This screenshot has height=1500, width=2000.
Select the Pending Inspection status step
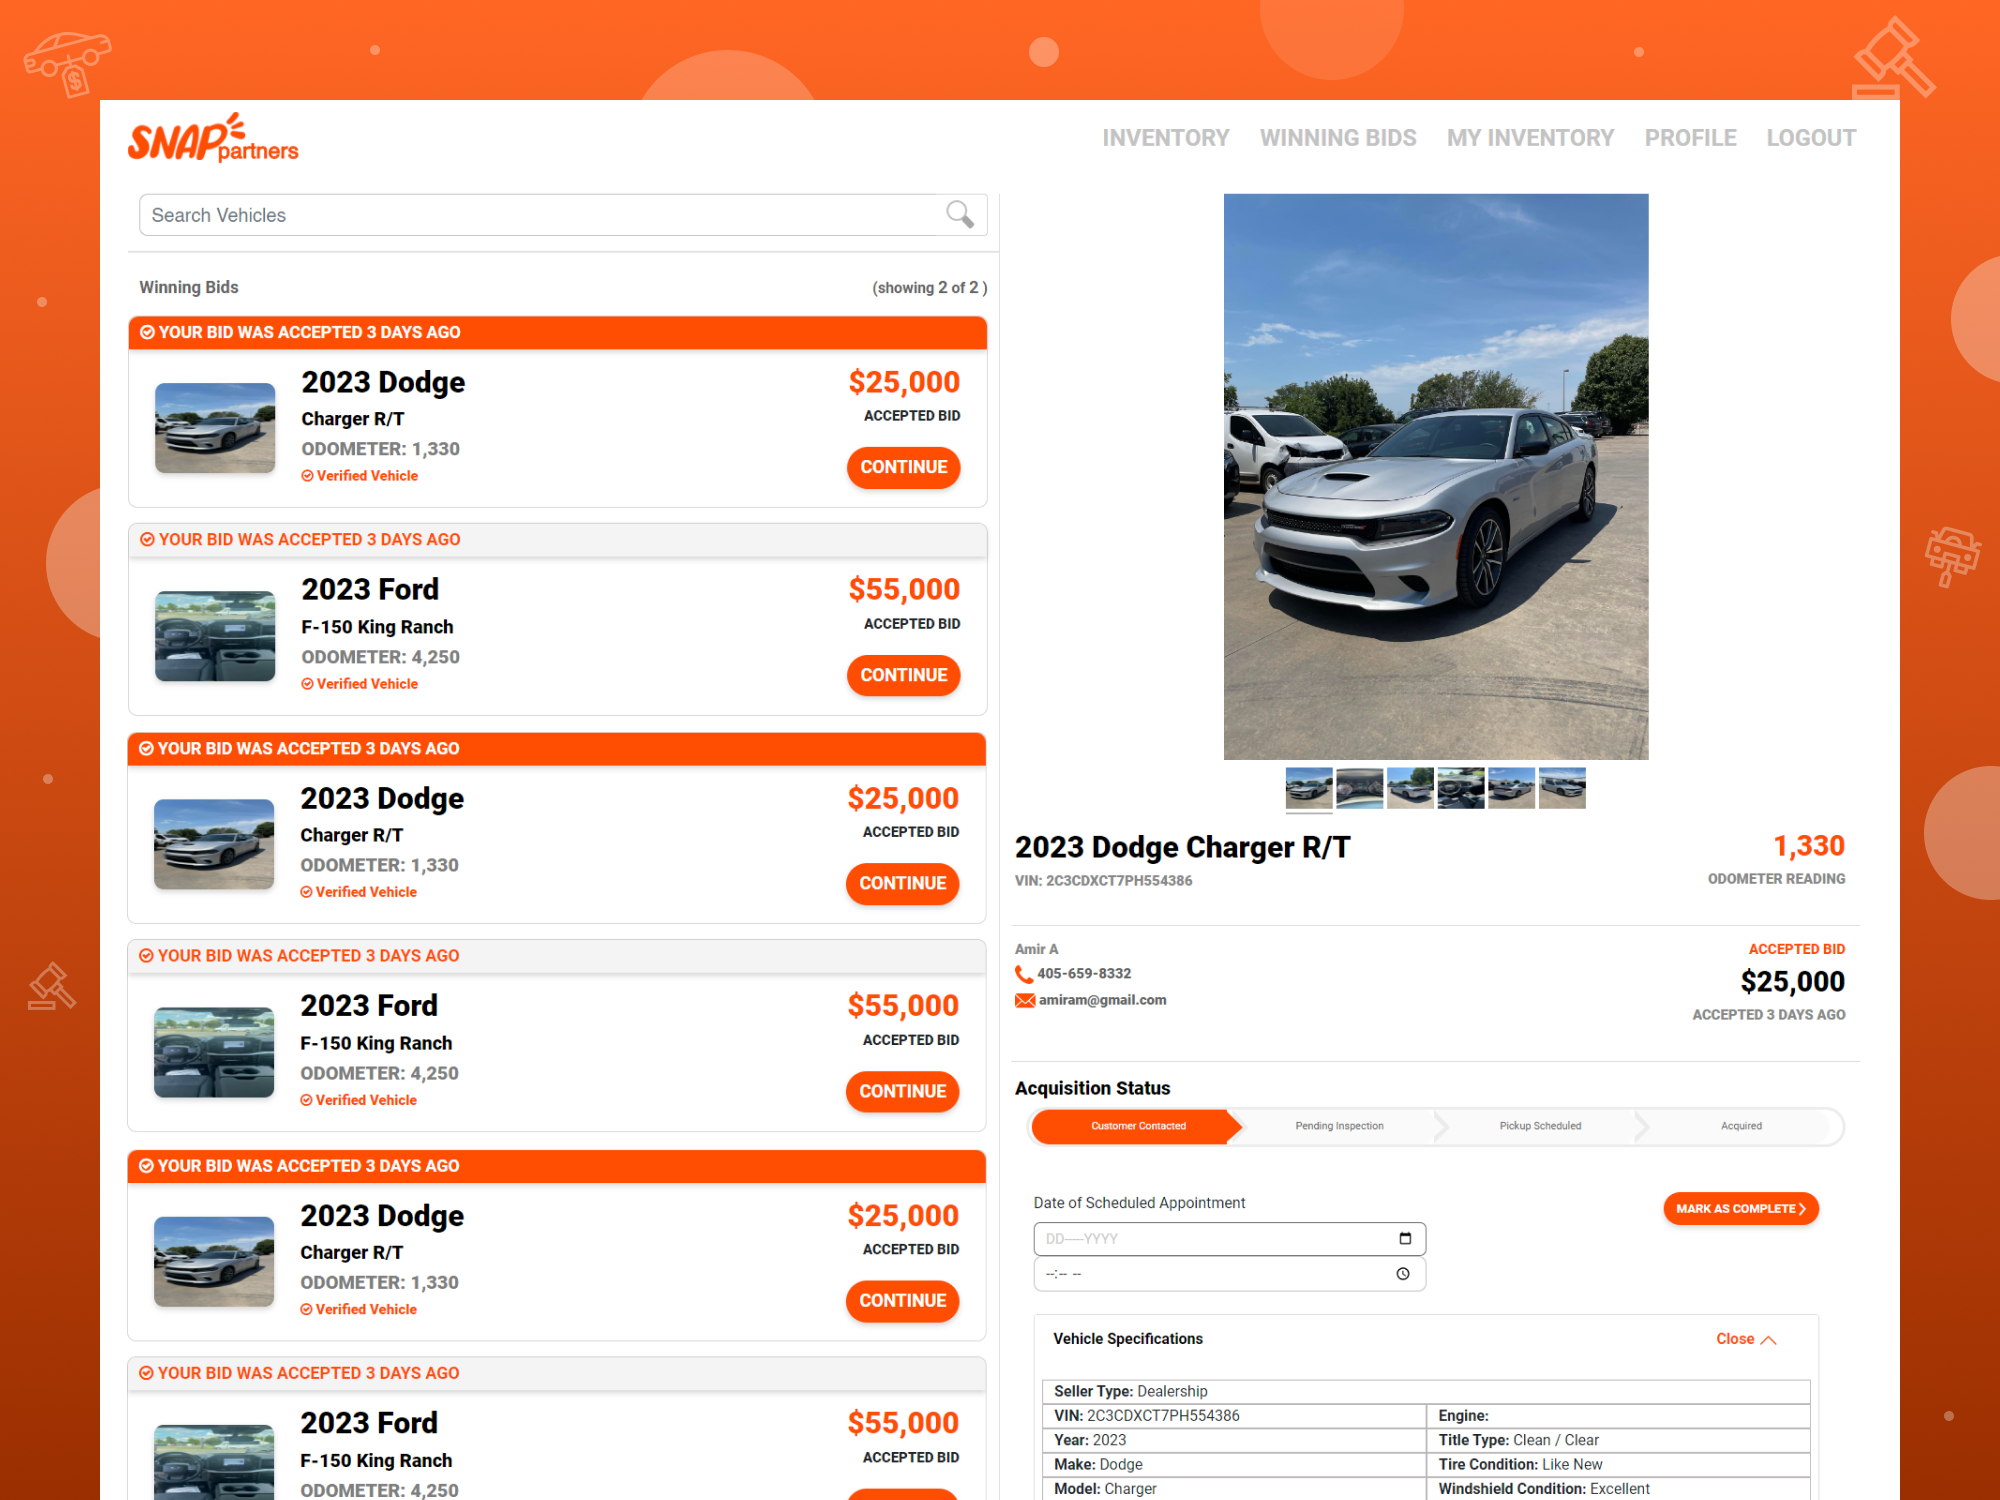1339,1126
